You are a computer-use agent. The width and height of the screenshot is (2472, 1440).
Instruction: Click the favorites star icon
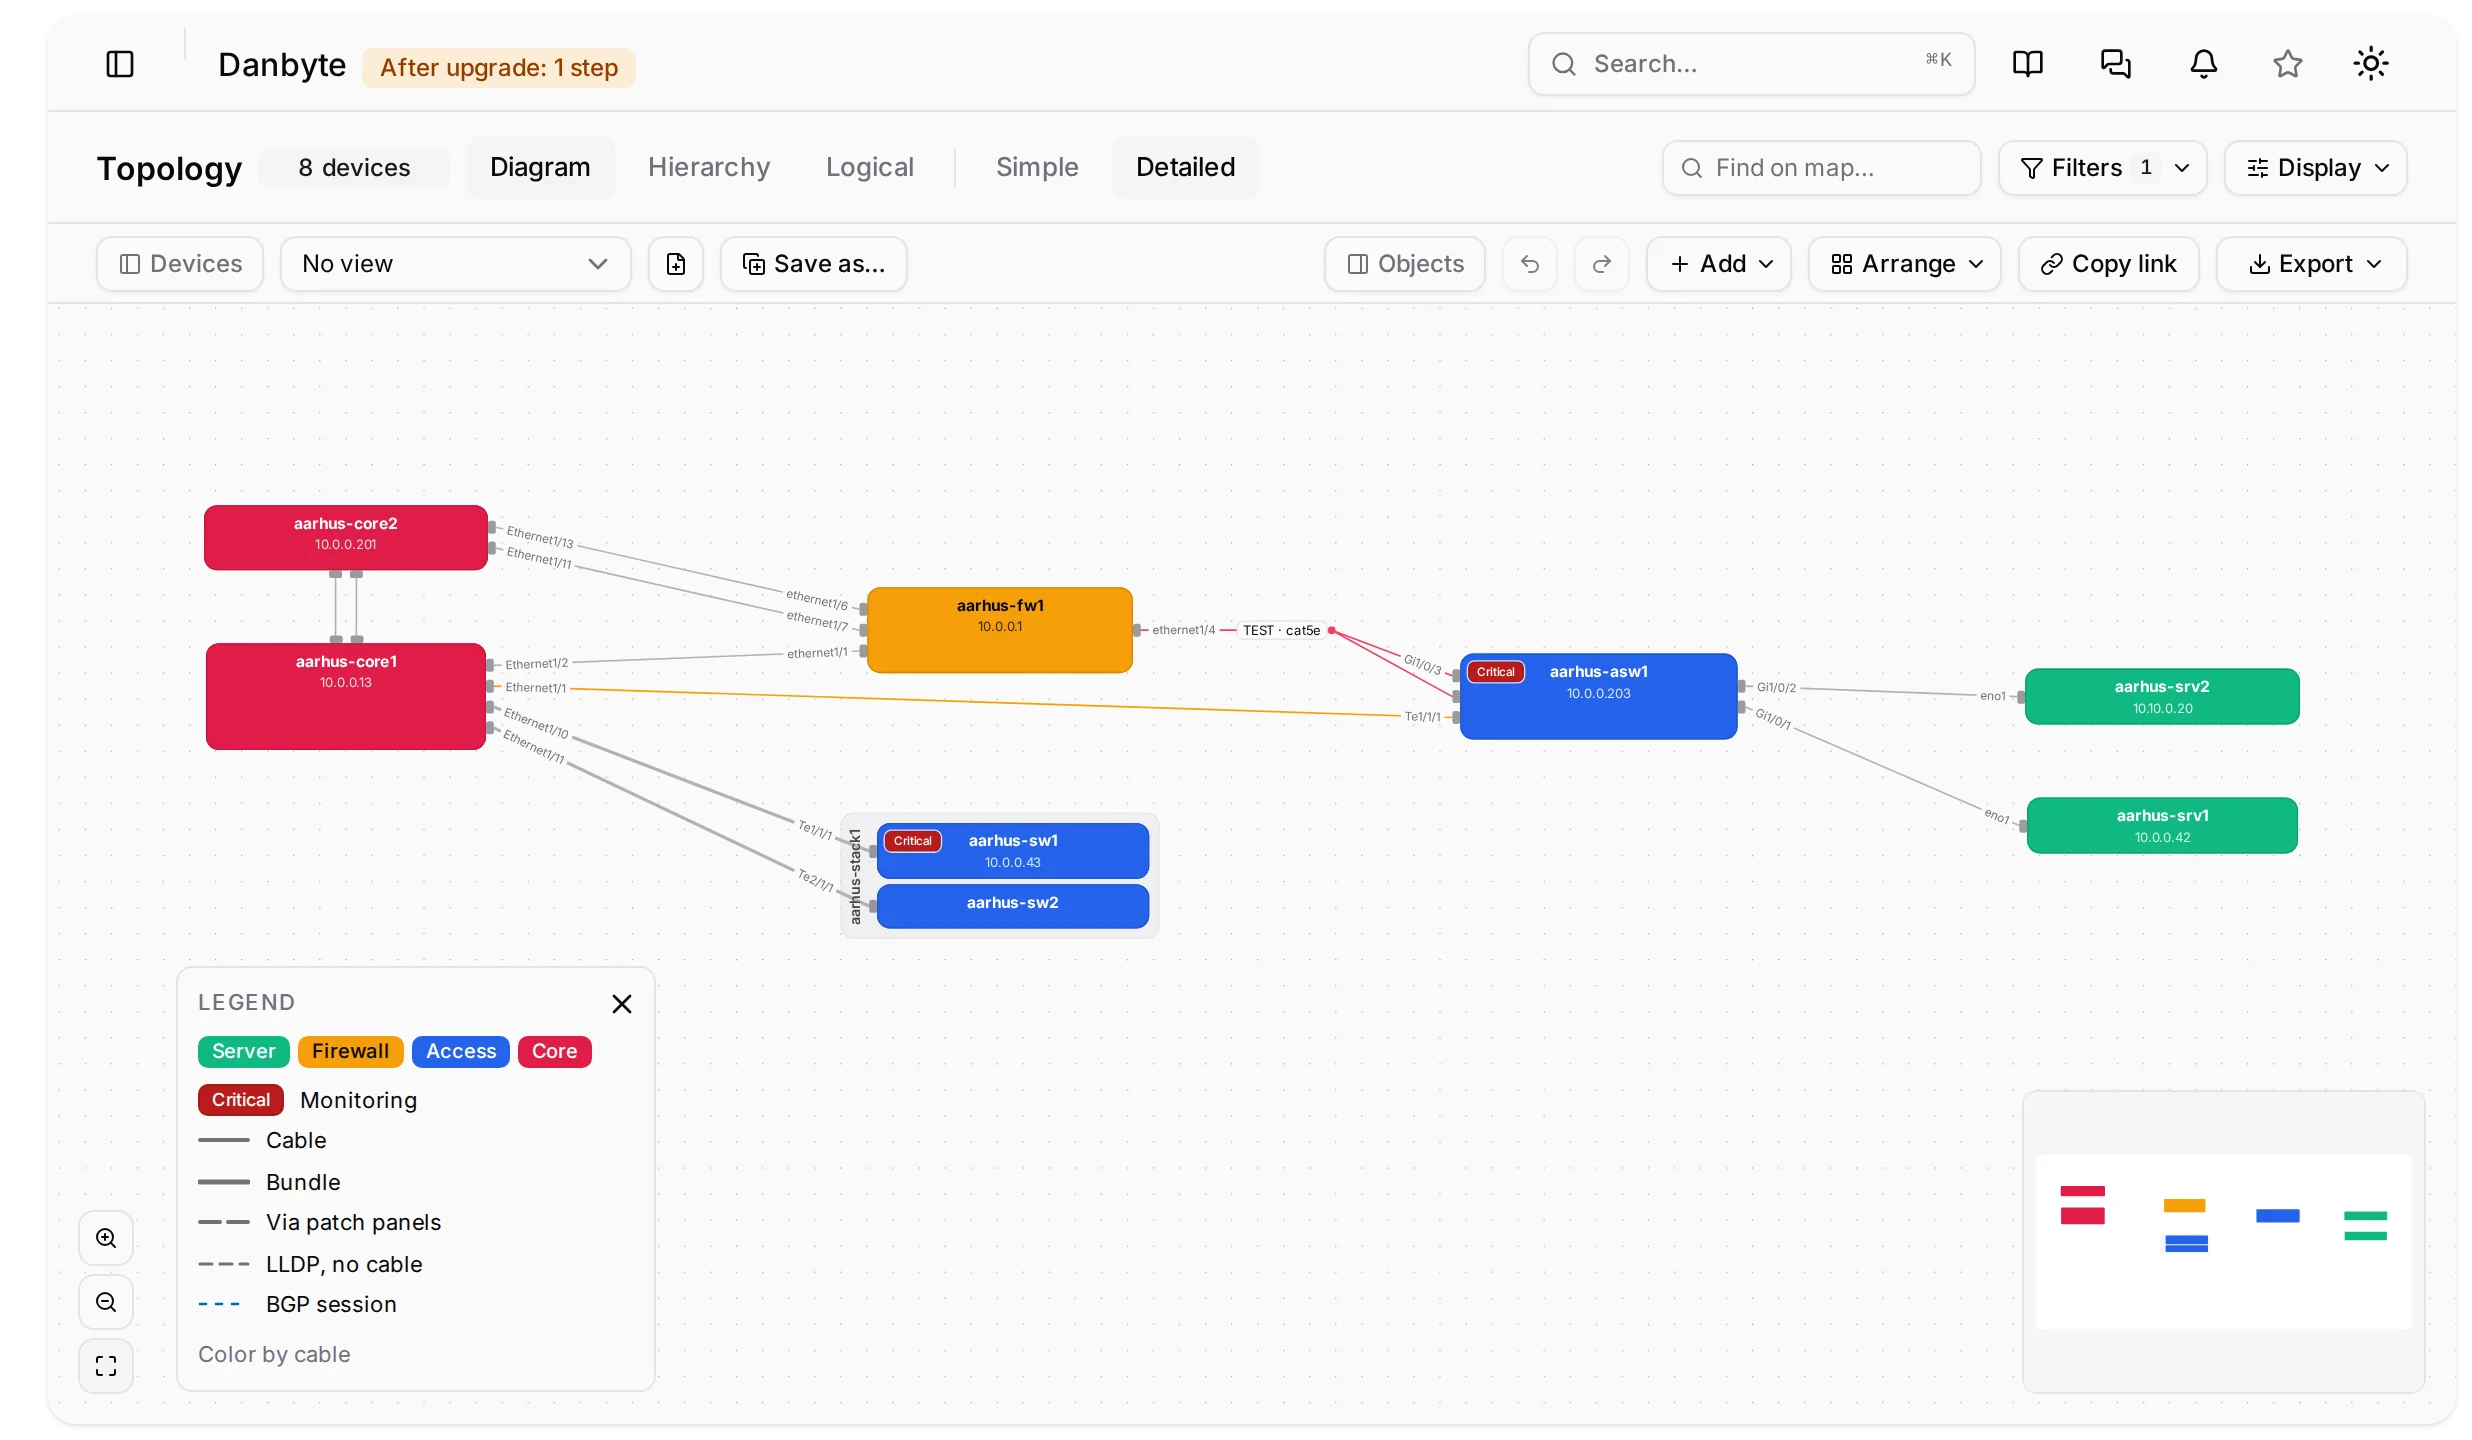pos(2287,64)
